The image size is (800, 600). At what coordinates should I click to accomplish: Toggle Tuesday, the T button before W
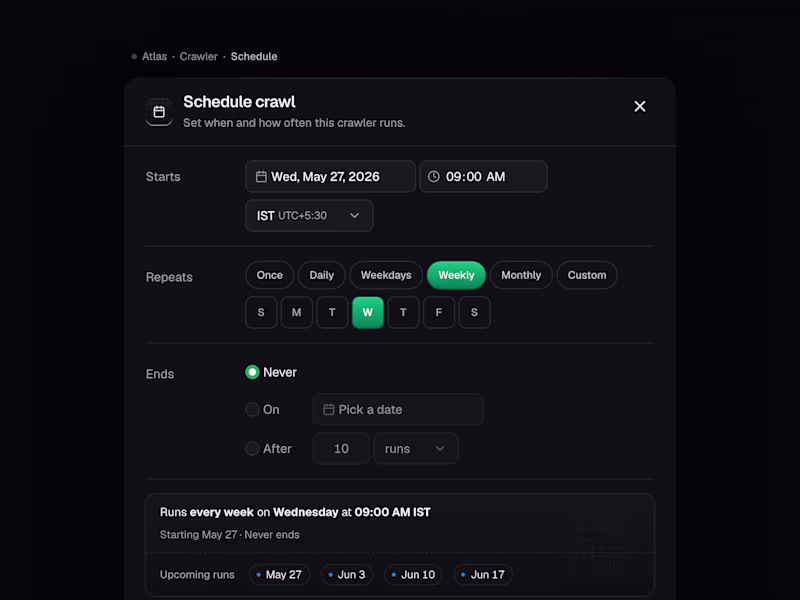332,312
